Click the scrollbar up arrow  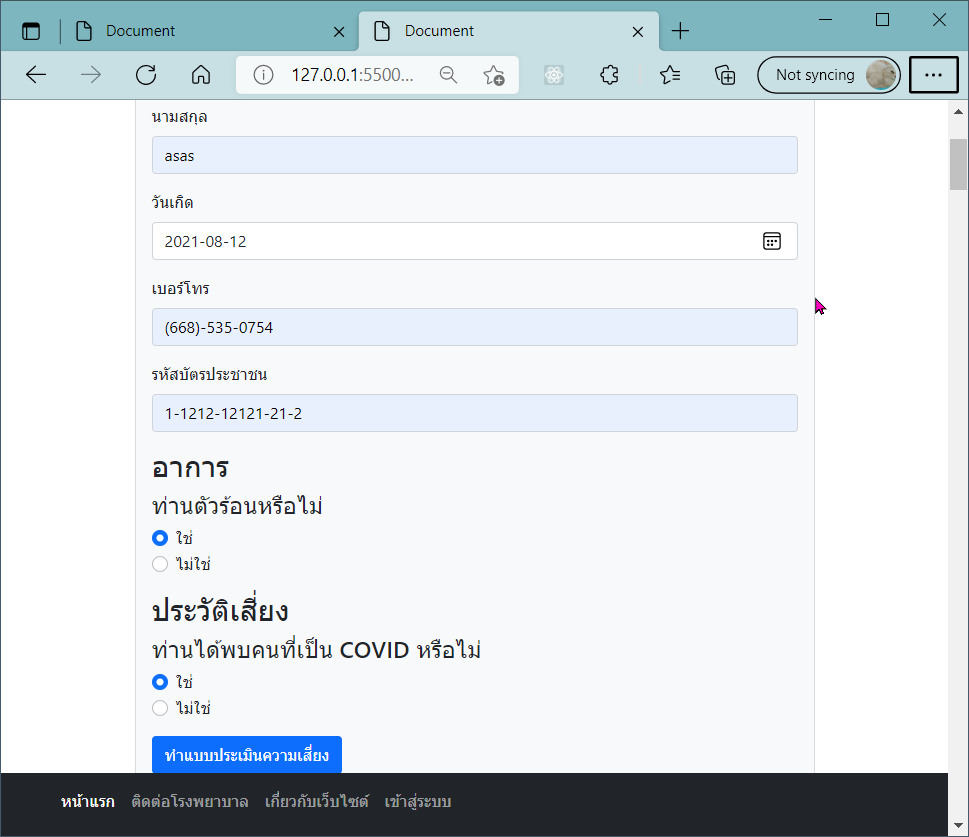(x=958, y=112)
